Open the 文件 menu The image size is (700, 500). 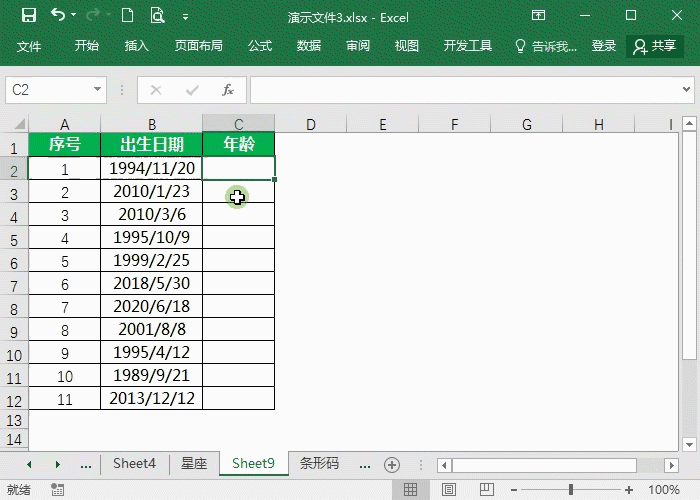(29, 46)
